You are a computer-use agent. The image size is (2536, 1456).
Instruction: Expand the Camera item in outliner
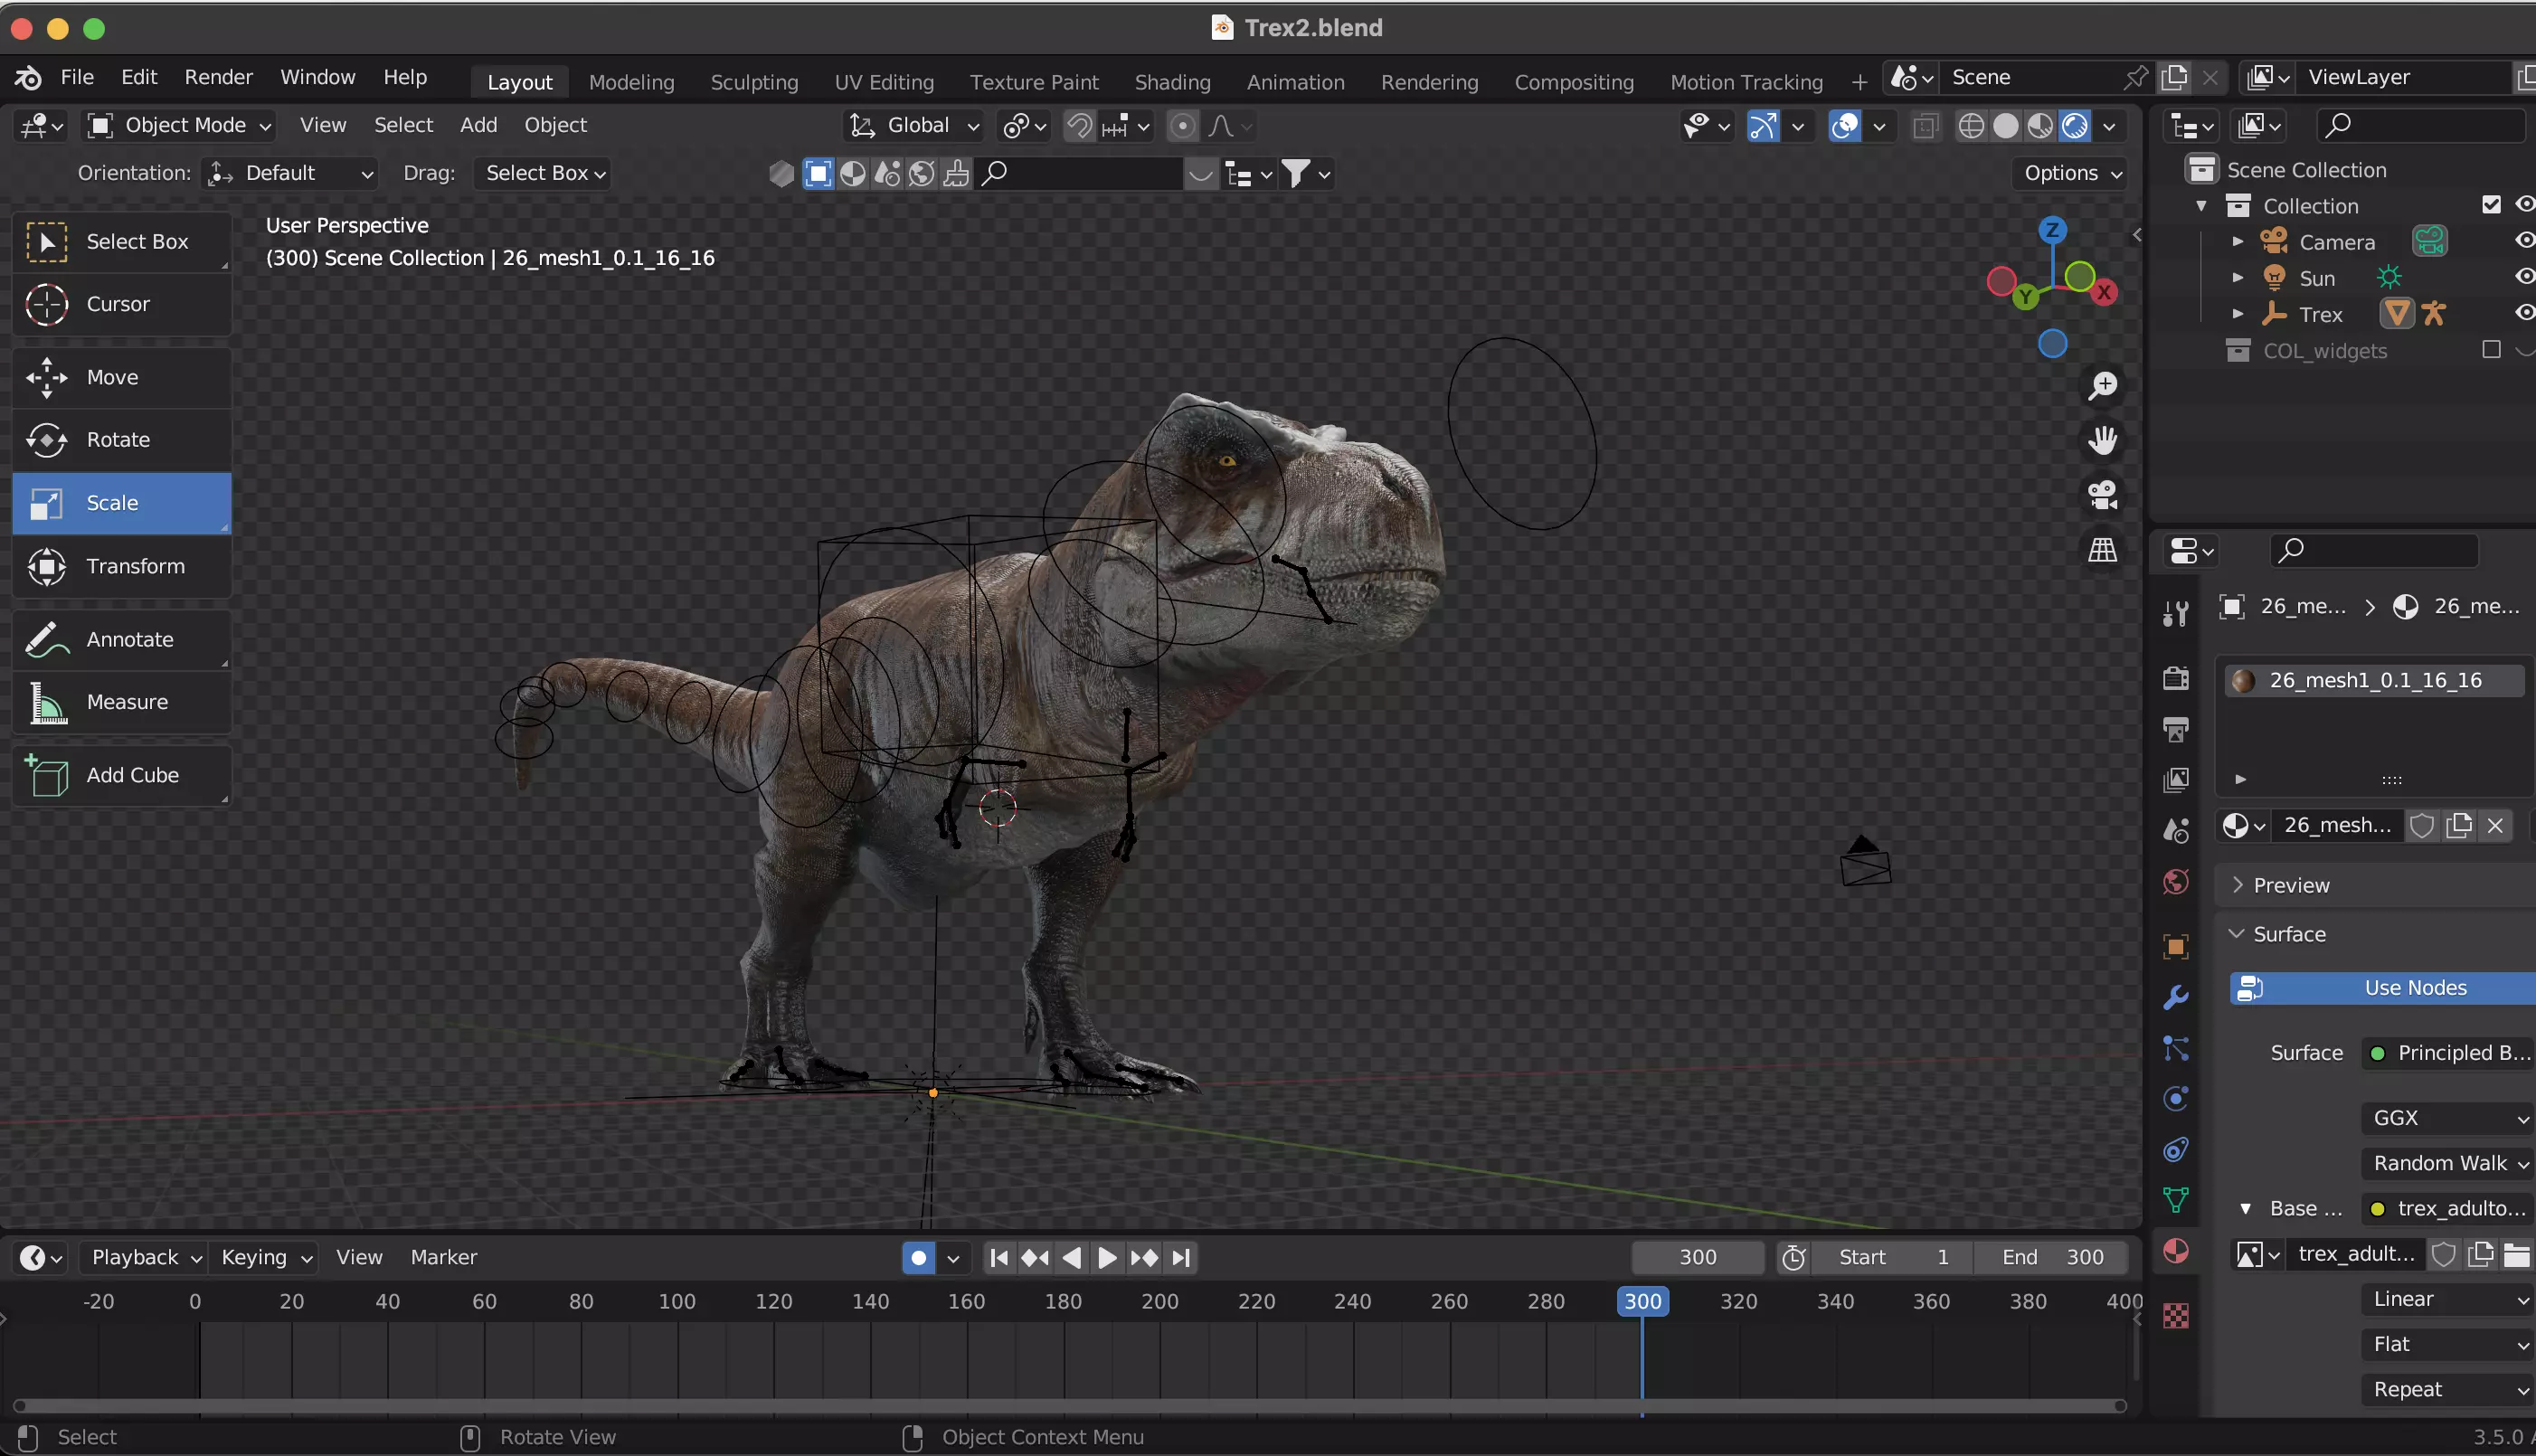click(2238, 241)
